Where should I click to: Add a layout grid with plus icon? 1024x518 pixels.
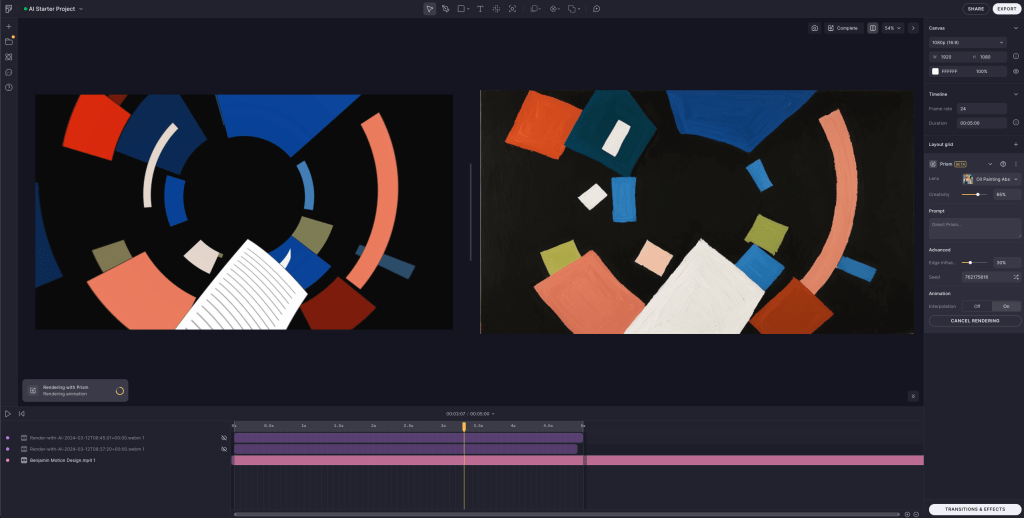pyautogui.click(x=1016, y=144)
